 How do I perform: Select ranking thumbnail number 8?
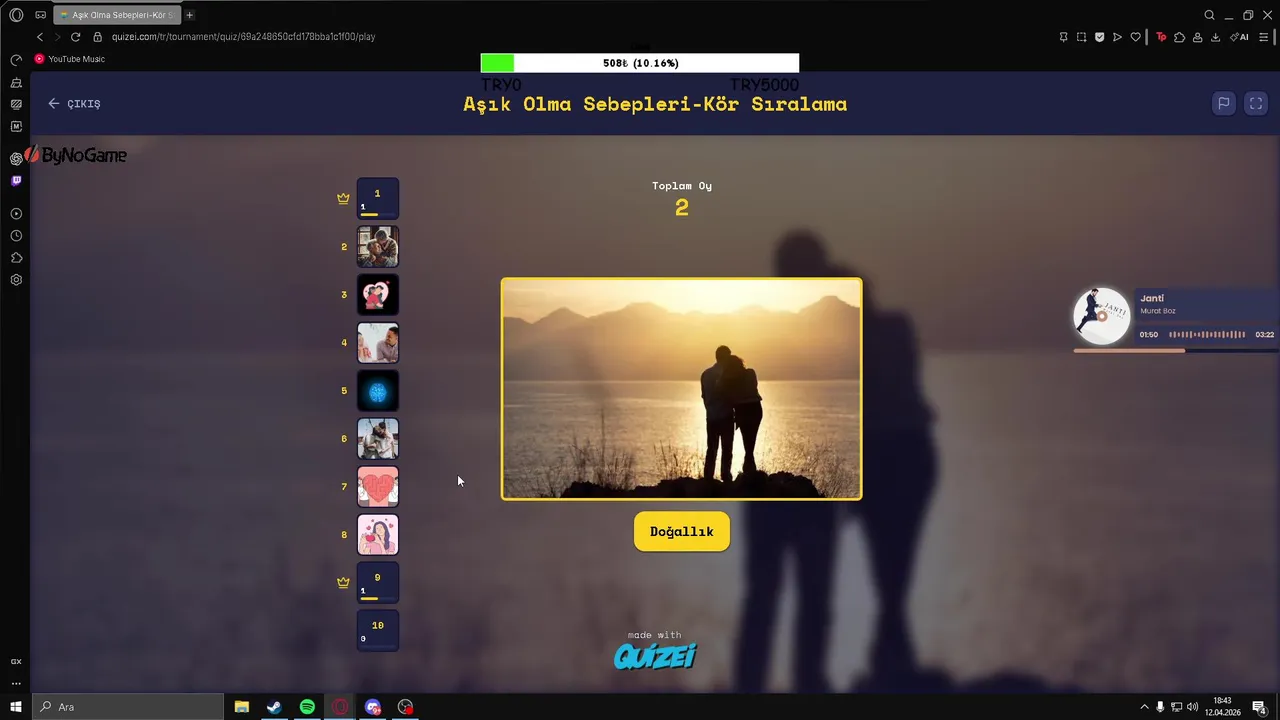[378, 535]
